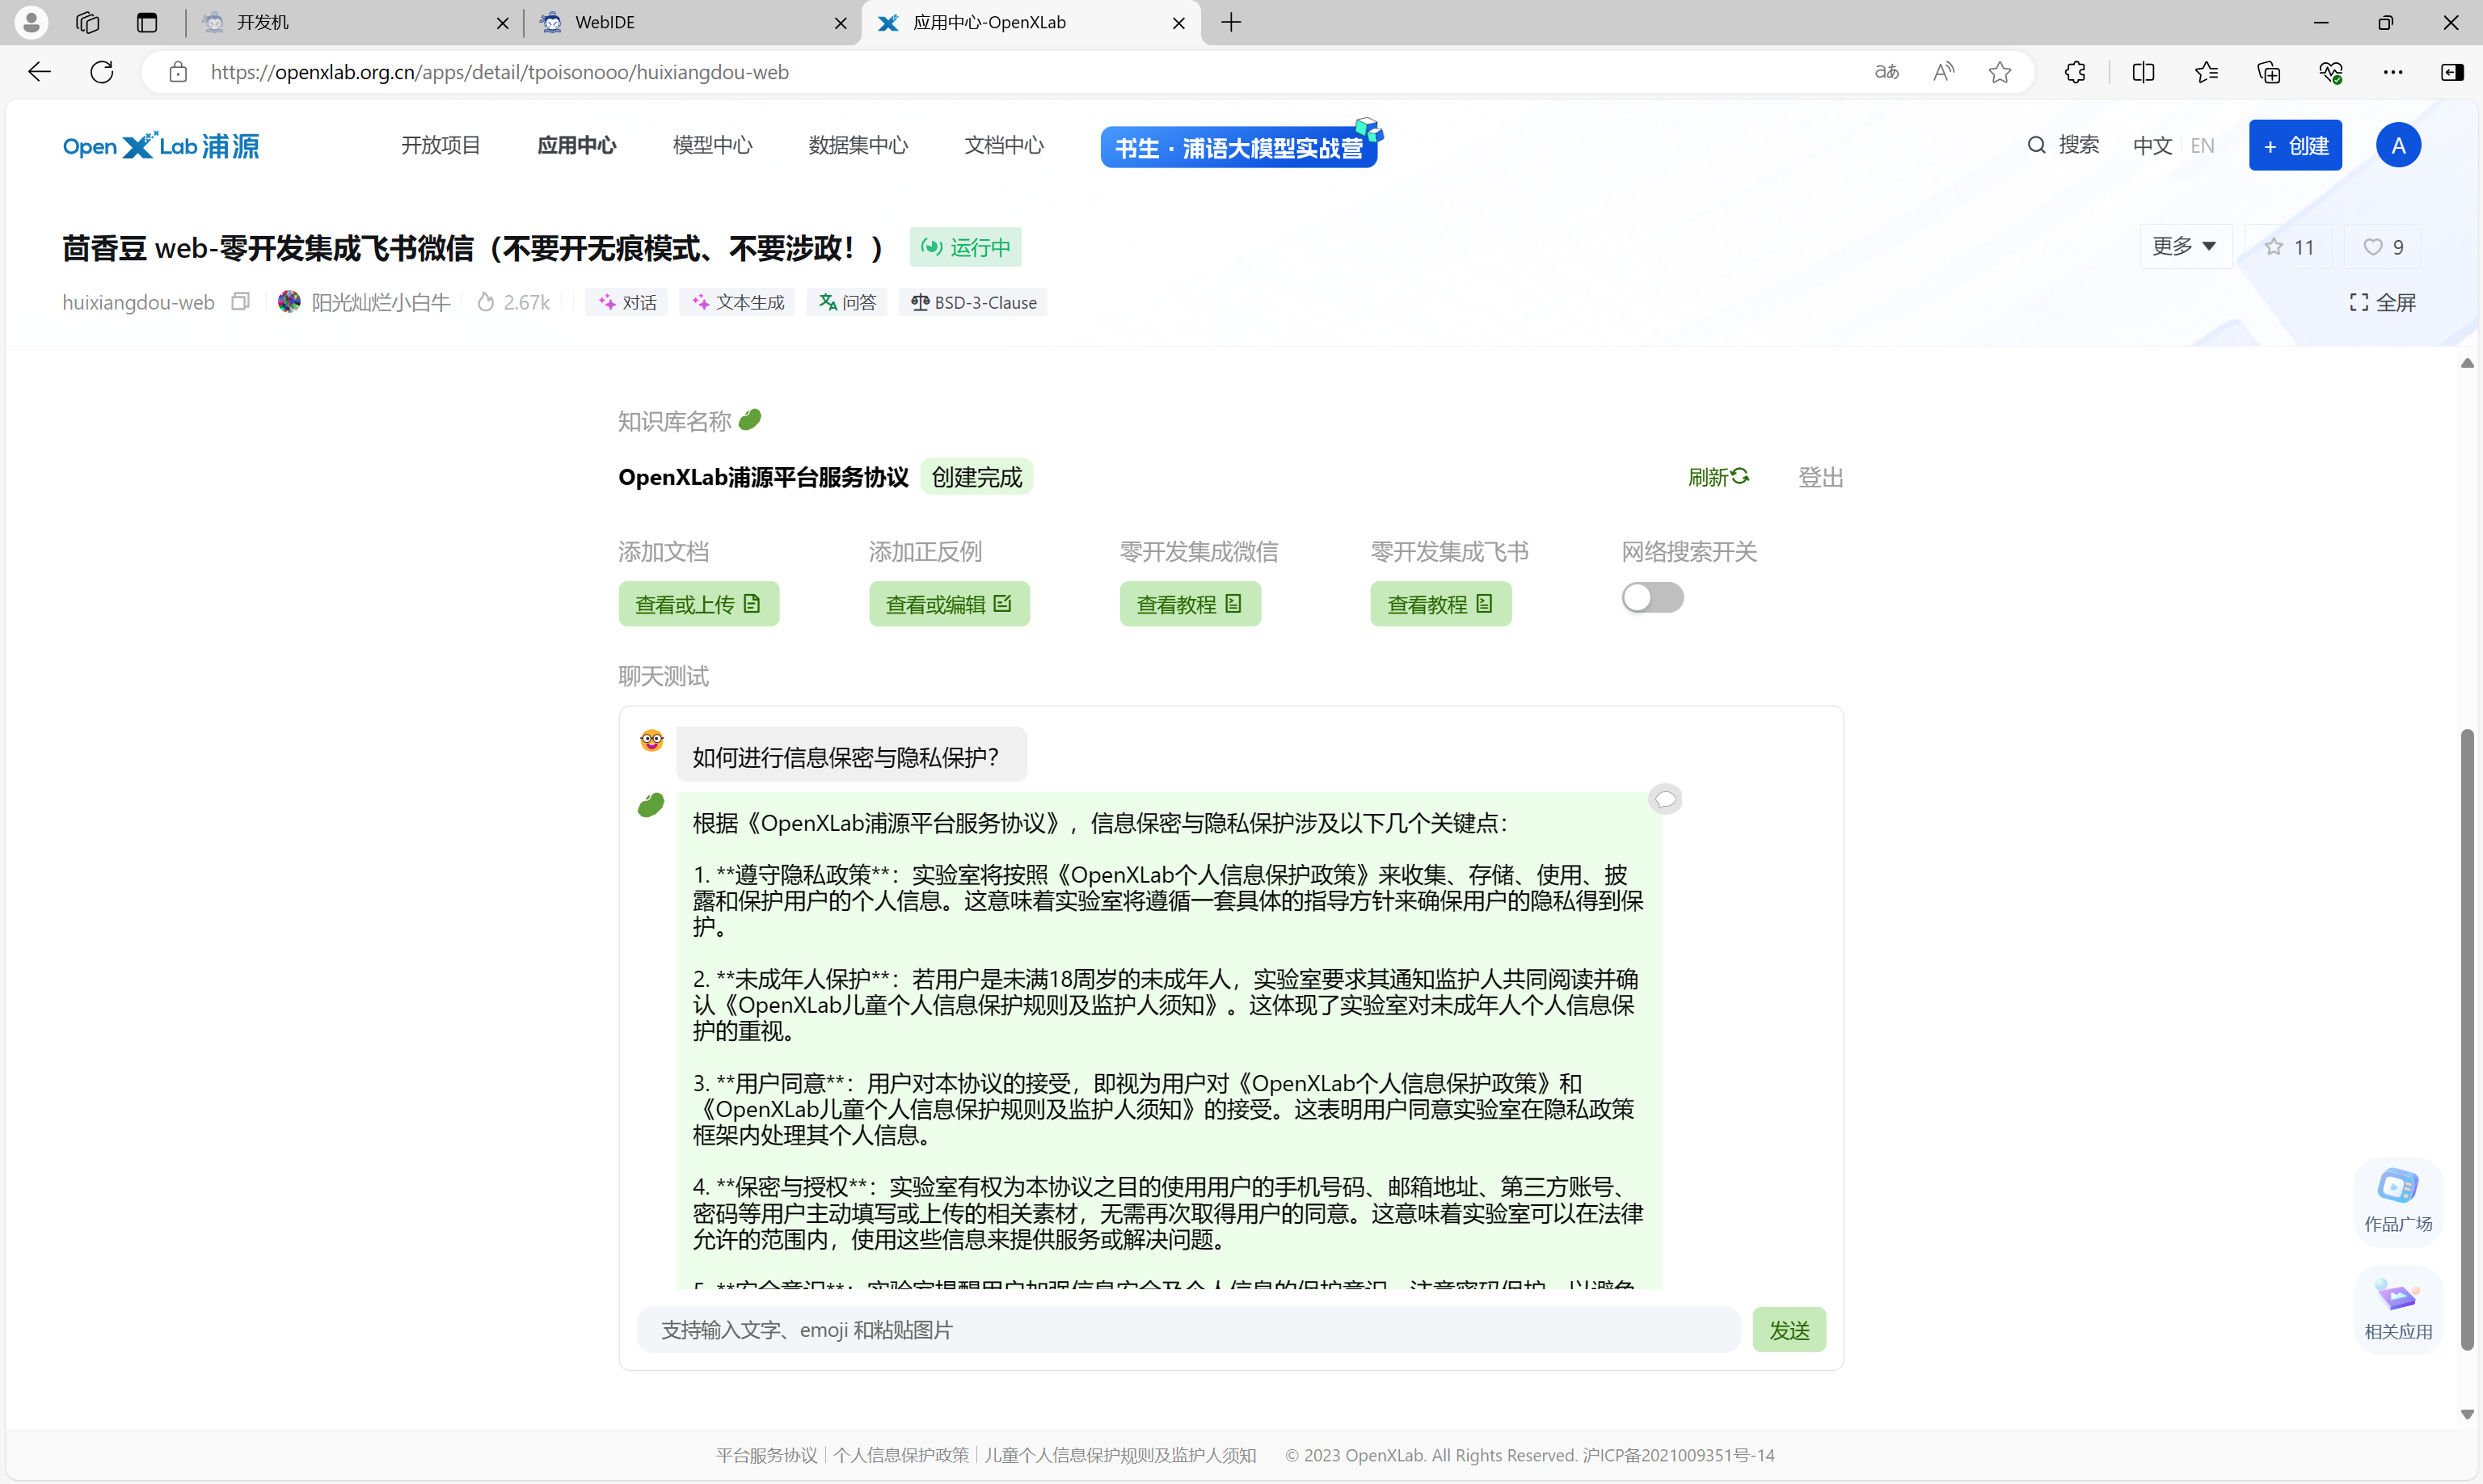Click the 发送 send button

1789,1330
